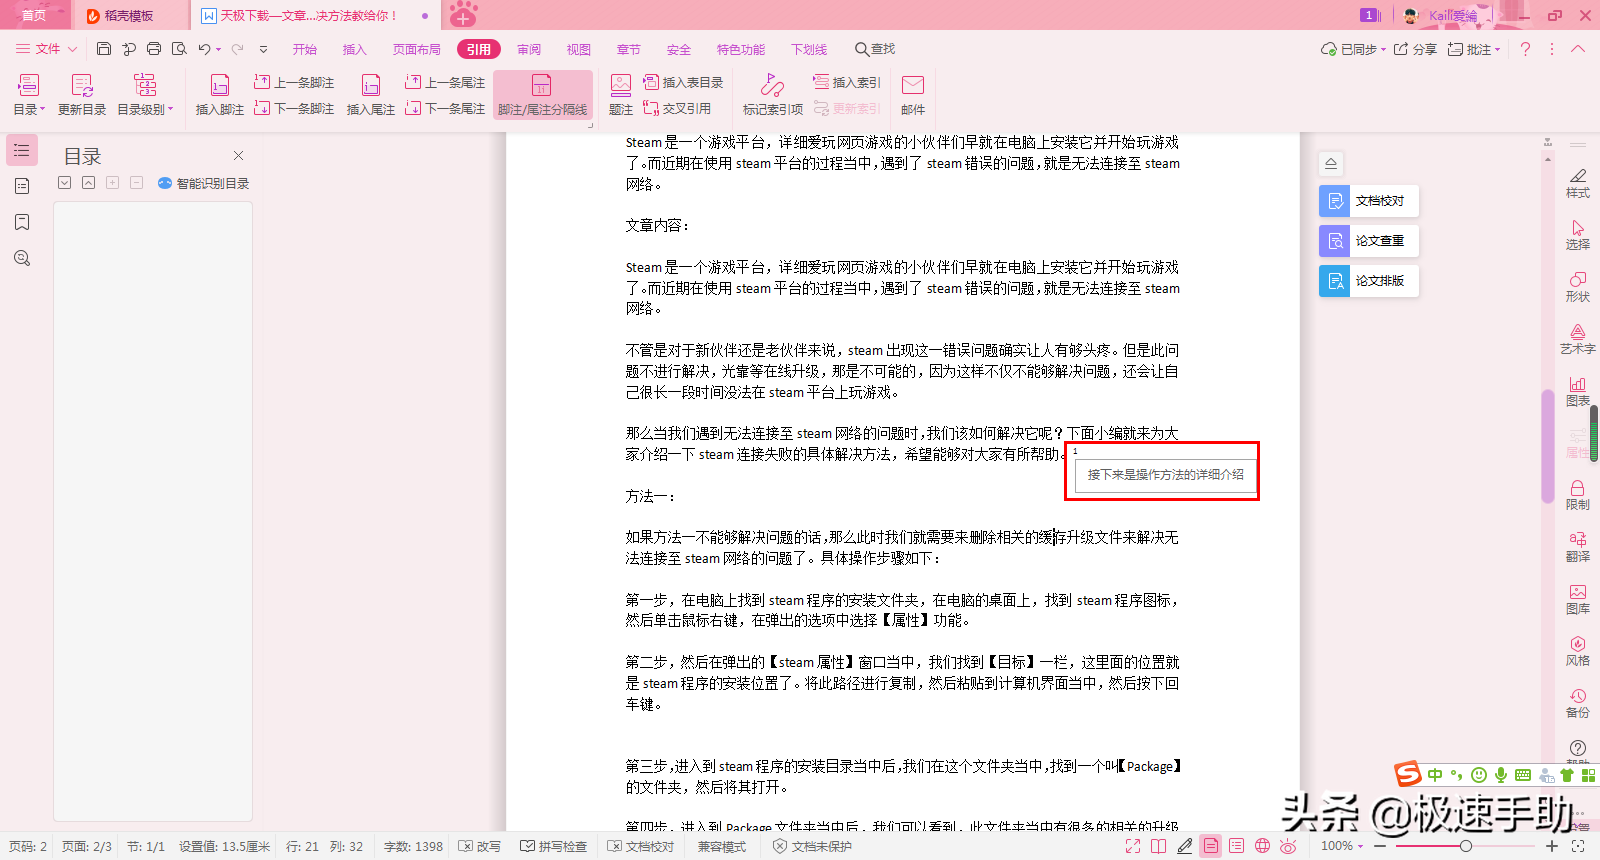Switch to web layout view in status bar

pyautogui.click(x=1263, y=846)
